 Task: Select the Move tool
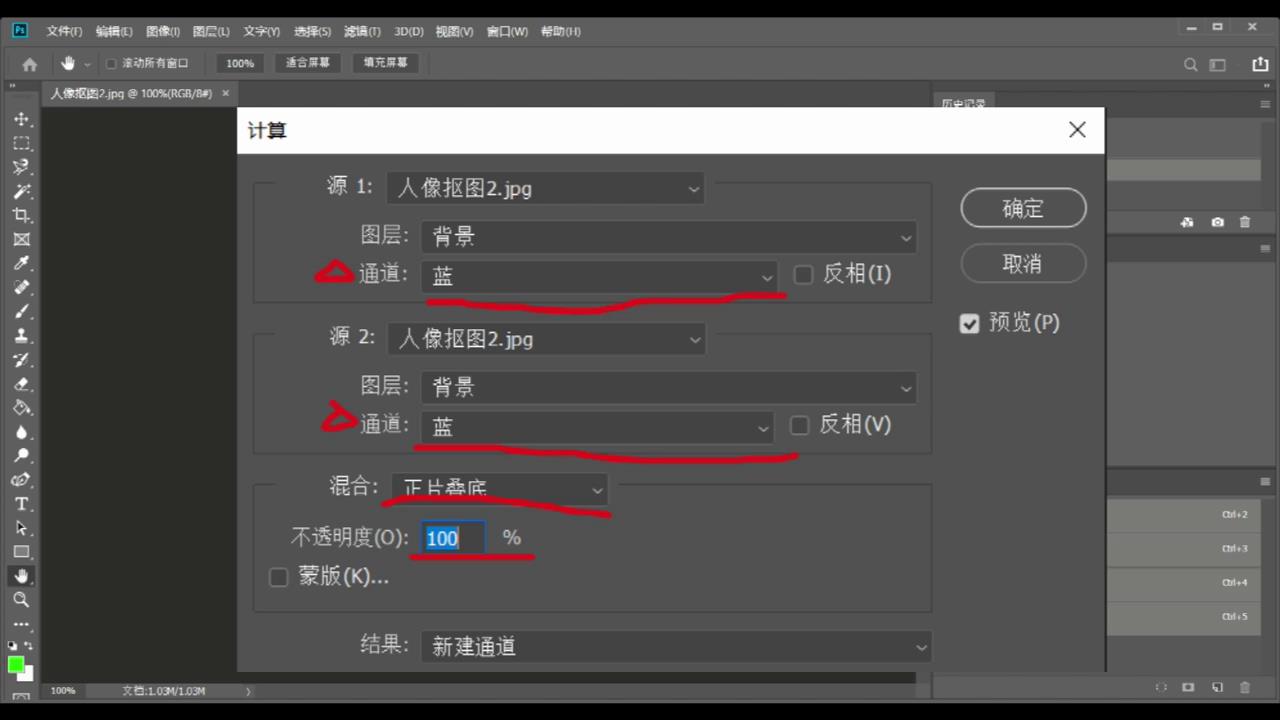[22, 119]
